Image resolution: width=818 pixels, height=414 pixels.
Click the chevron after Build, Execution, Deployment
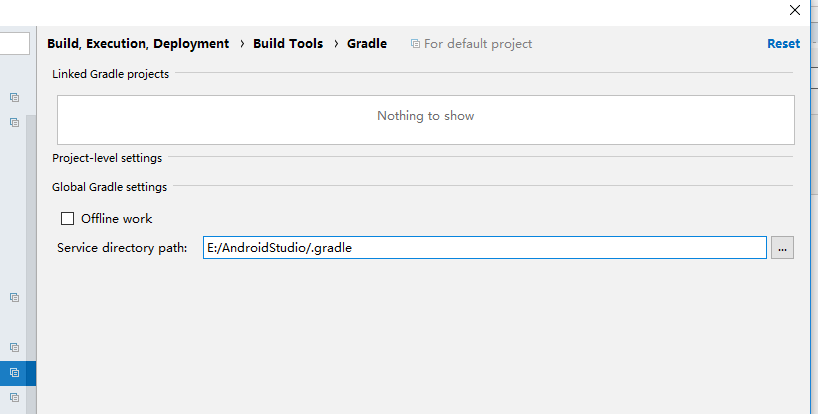point(242,44)
